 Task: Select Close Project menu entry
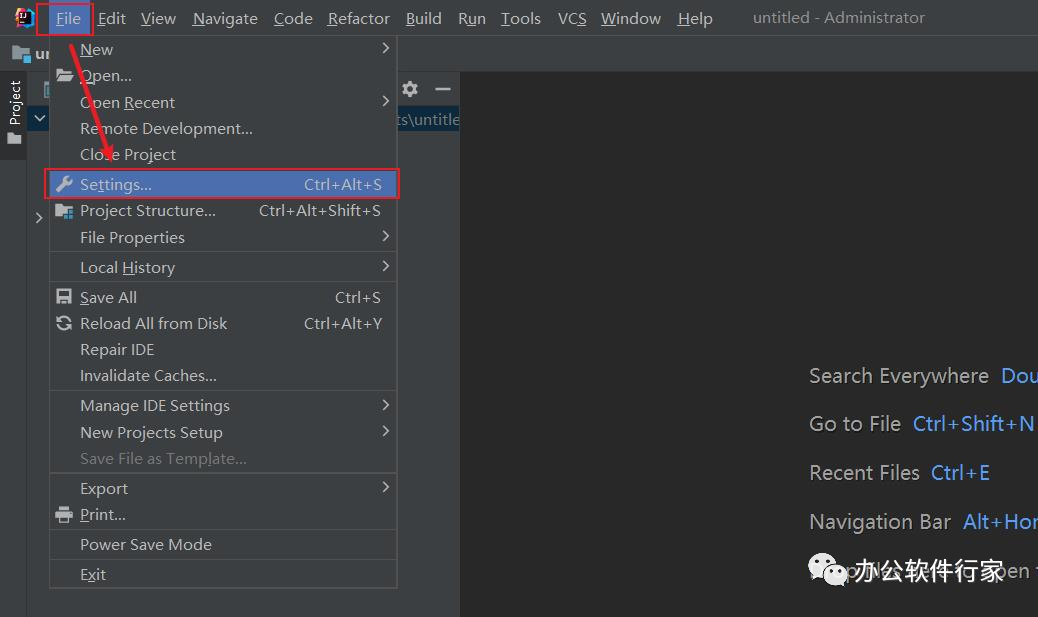pos(223,154)
